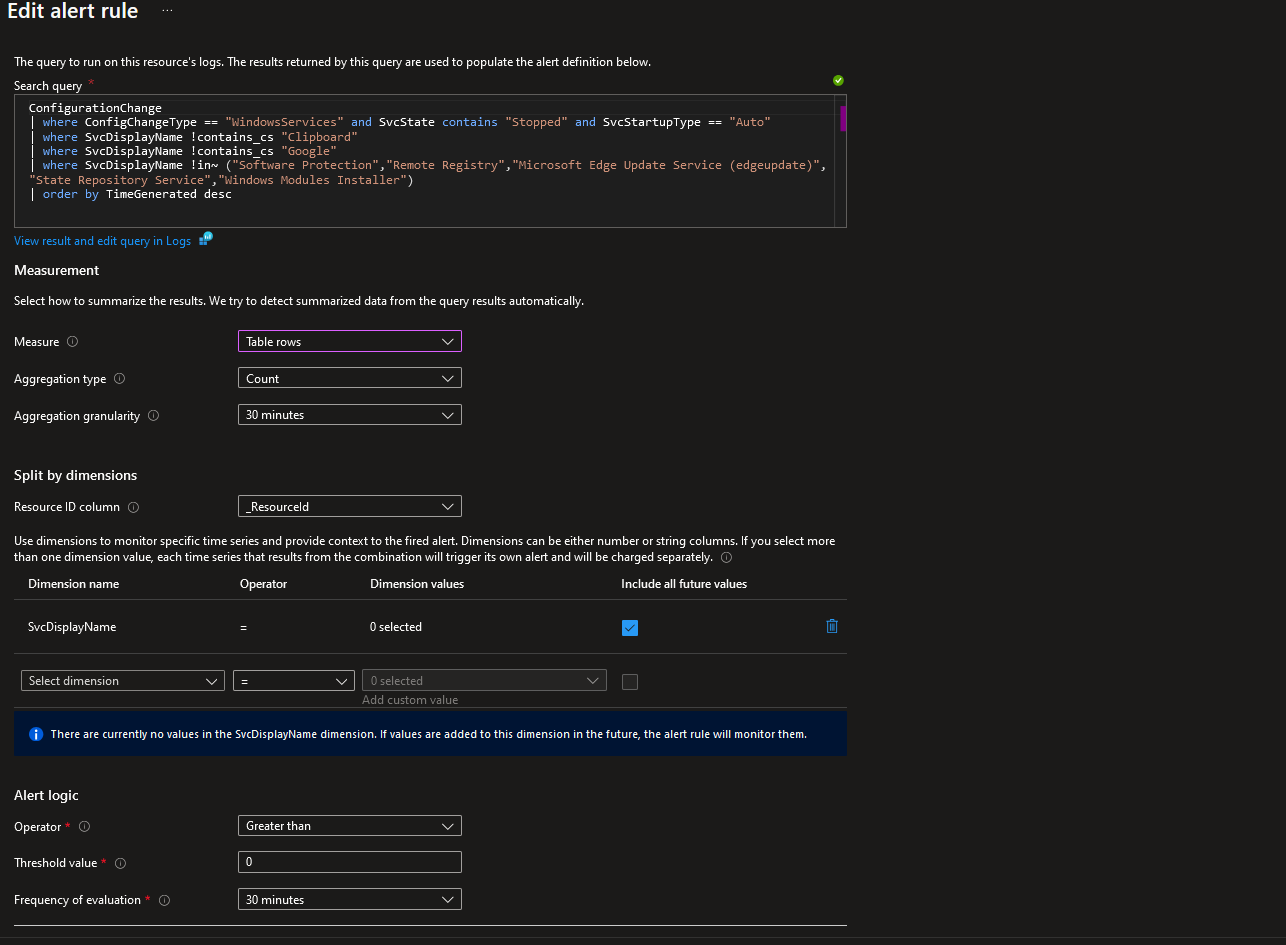1286x945 pixels.
Task: Click the SvcDisplayName dimension name cell
Action: point(72,627)
